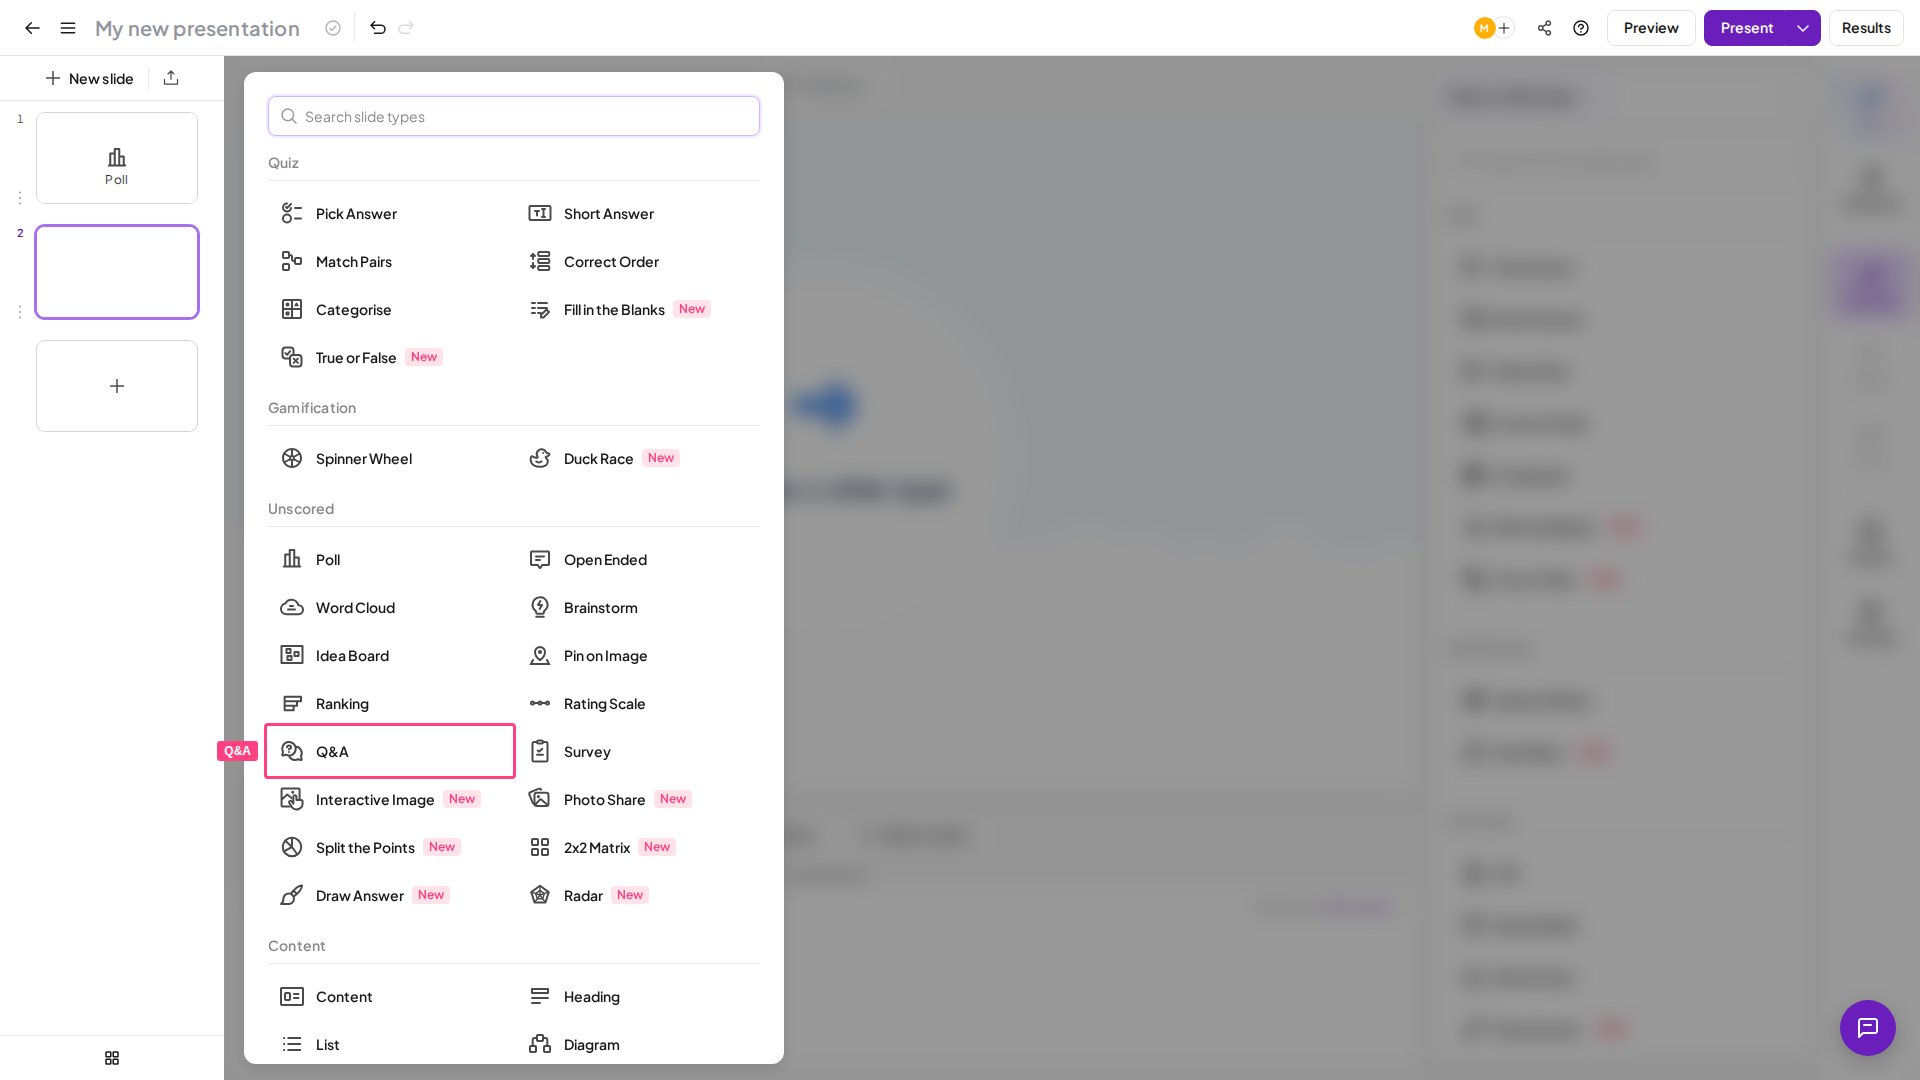1920x1080 pixels.
Task: Choose the Survey slide type
Action: coord(638,751)
